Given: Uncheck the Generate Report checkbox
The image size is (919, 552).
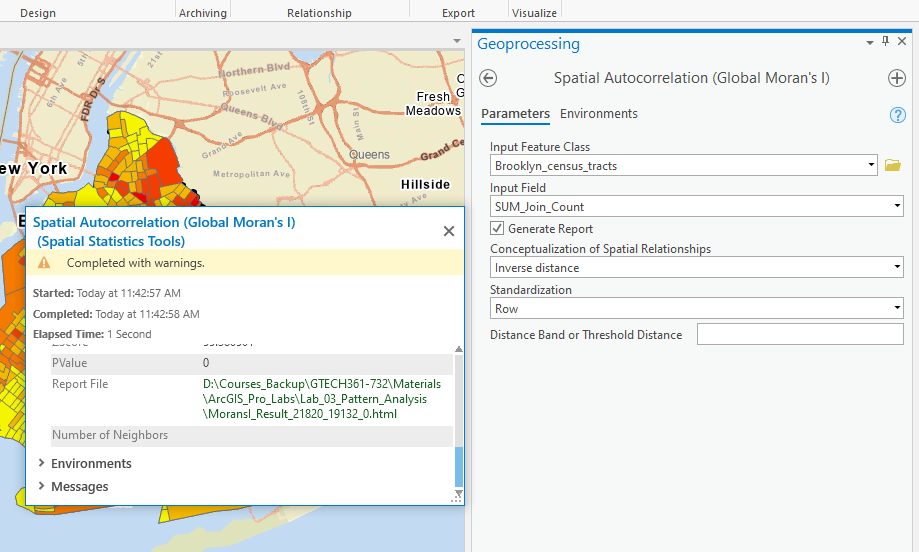Looking at the screenshot, I should [x=498, y=229].
